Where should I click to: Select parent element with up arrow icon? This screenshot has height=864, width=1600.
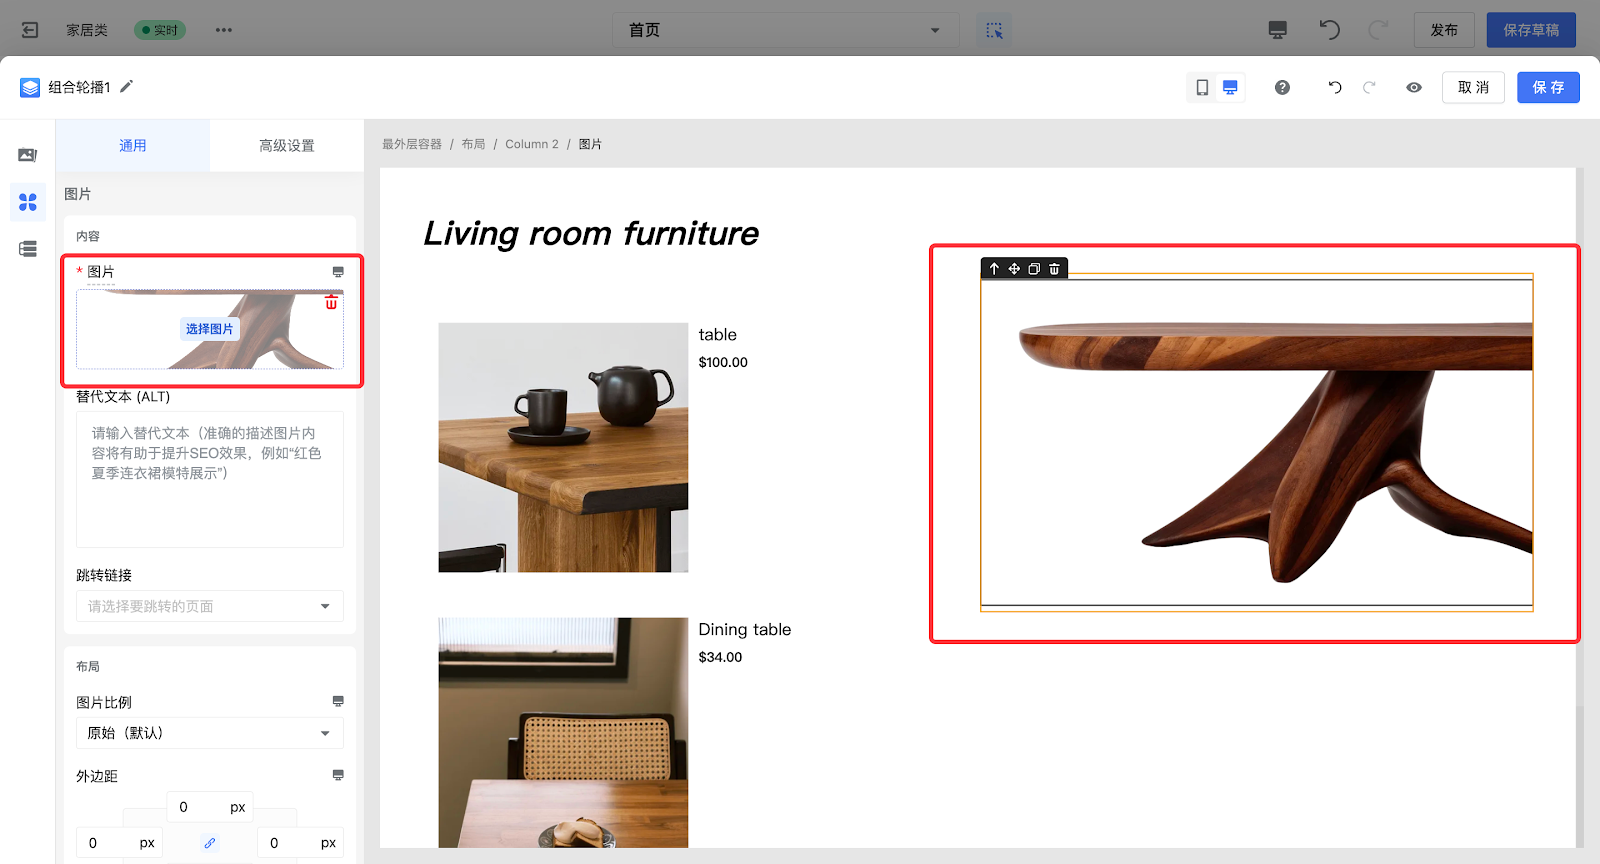pos(994,269)
